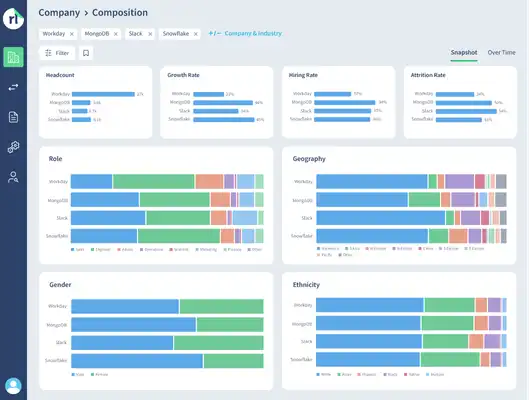The width and height of the screenshot is (529, 400).
Task: Click the Slack row label in Geography chart
Action: click(307, 218)
